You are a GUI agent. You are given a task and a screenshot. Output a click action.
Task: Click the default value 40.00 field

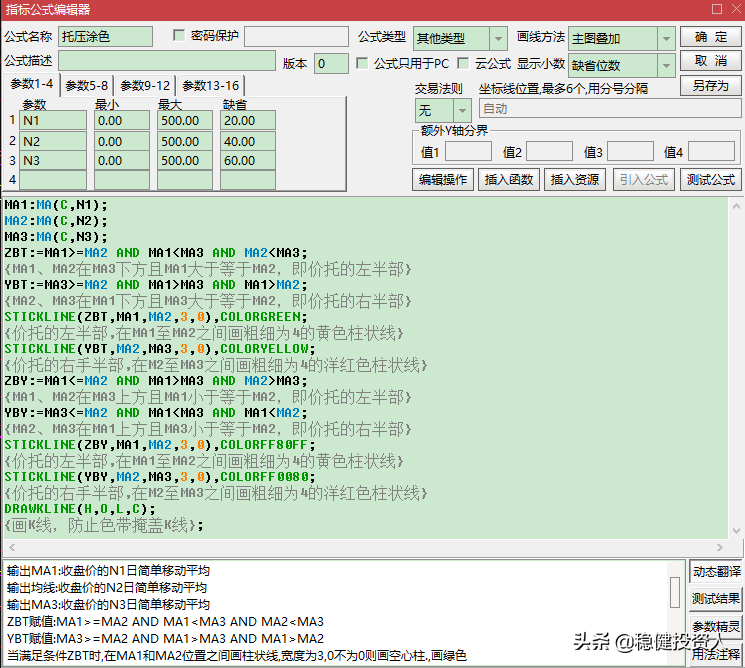tap(248, 142)
